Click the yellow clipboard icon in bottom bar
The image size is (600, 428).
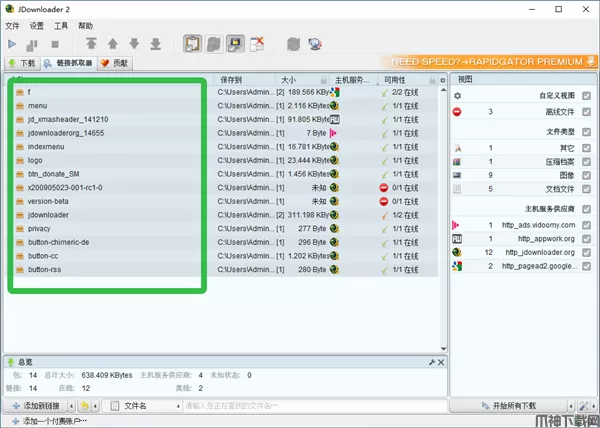click(85, 406)
